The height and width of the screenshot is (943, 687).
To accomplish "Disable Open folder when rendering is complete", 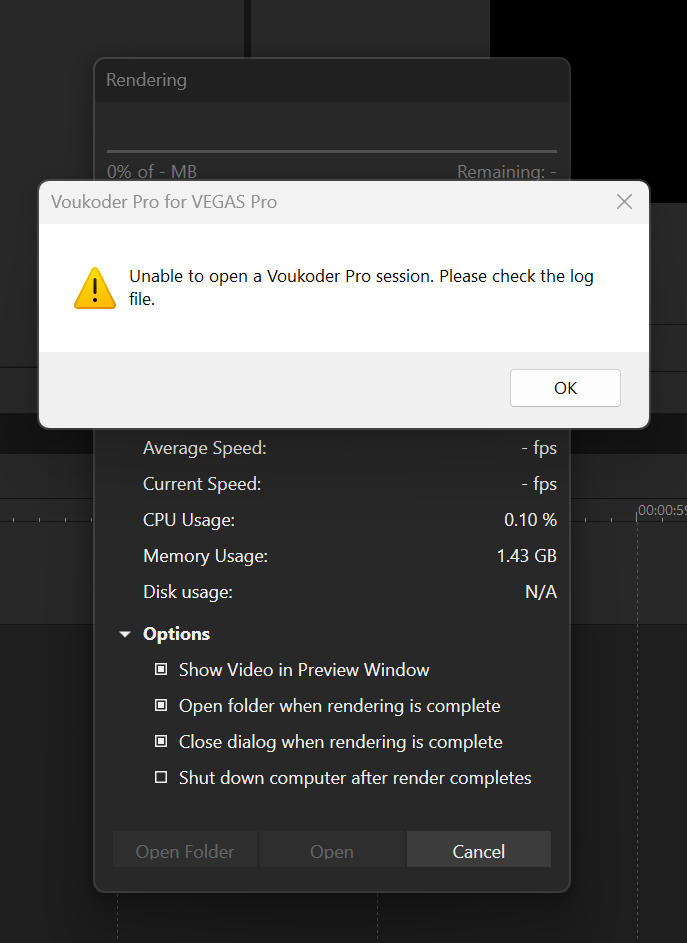I will (x=161, y=705).
